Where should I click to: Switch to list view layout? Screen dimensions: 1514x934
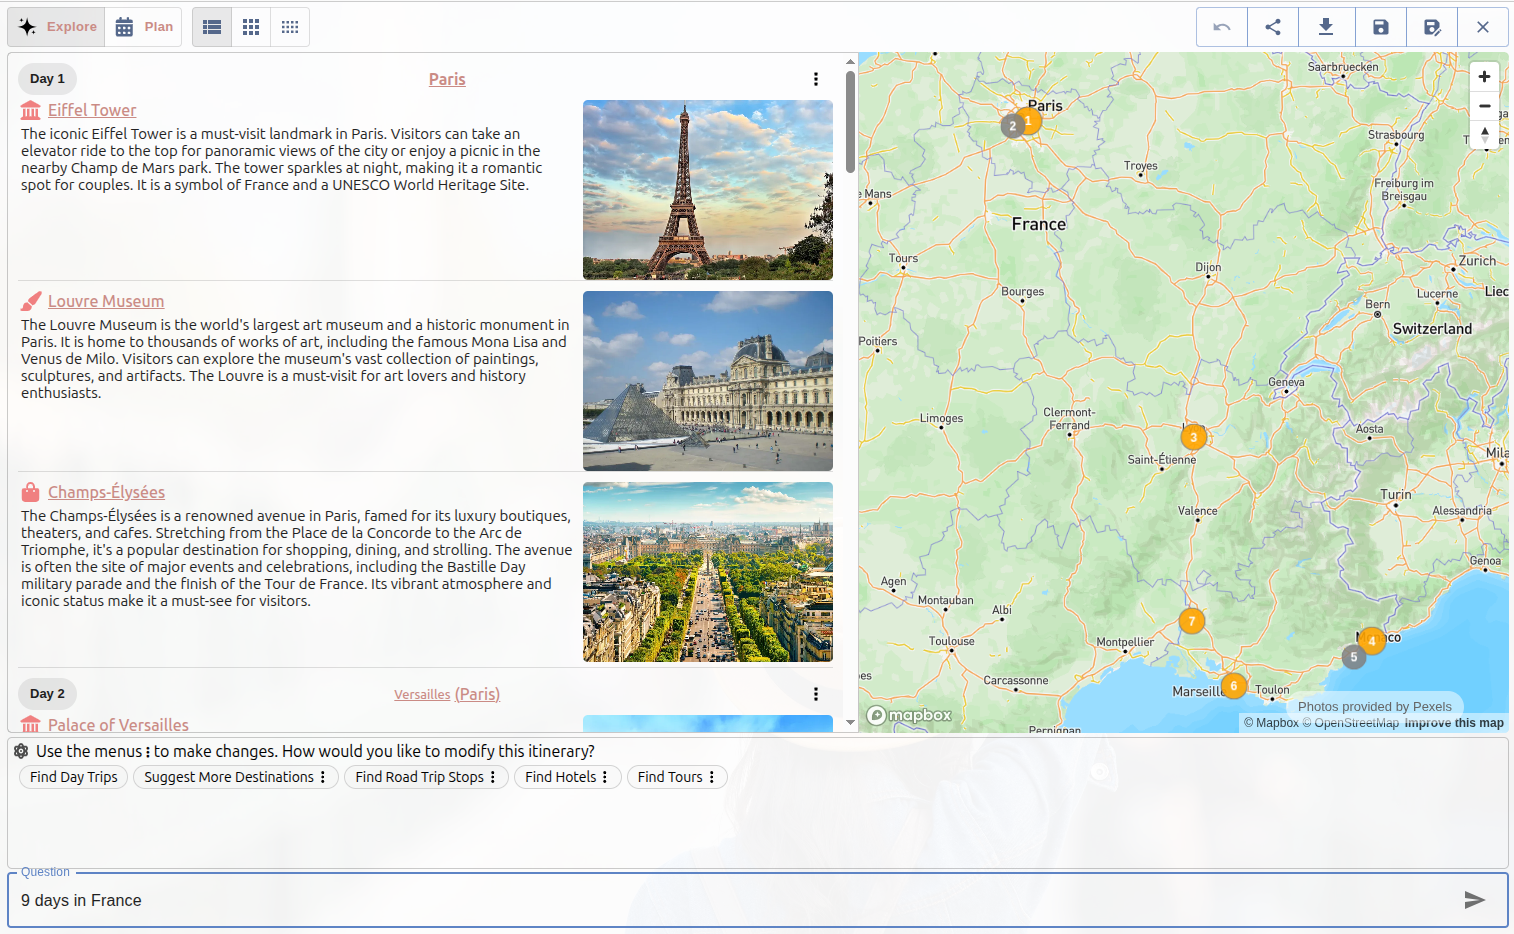click(211, 27)
